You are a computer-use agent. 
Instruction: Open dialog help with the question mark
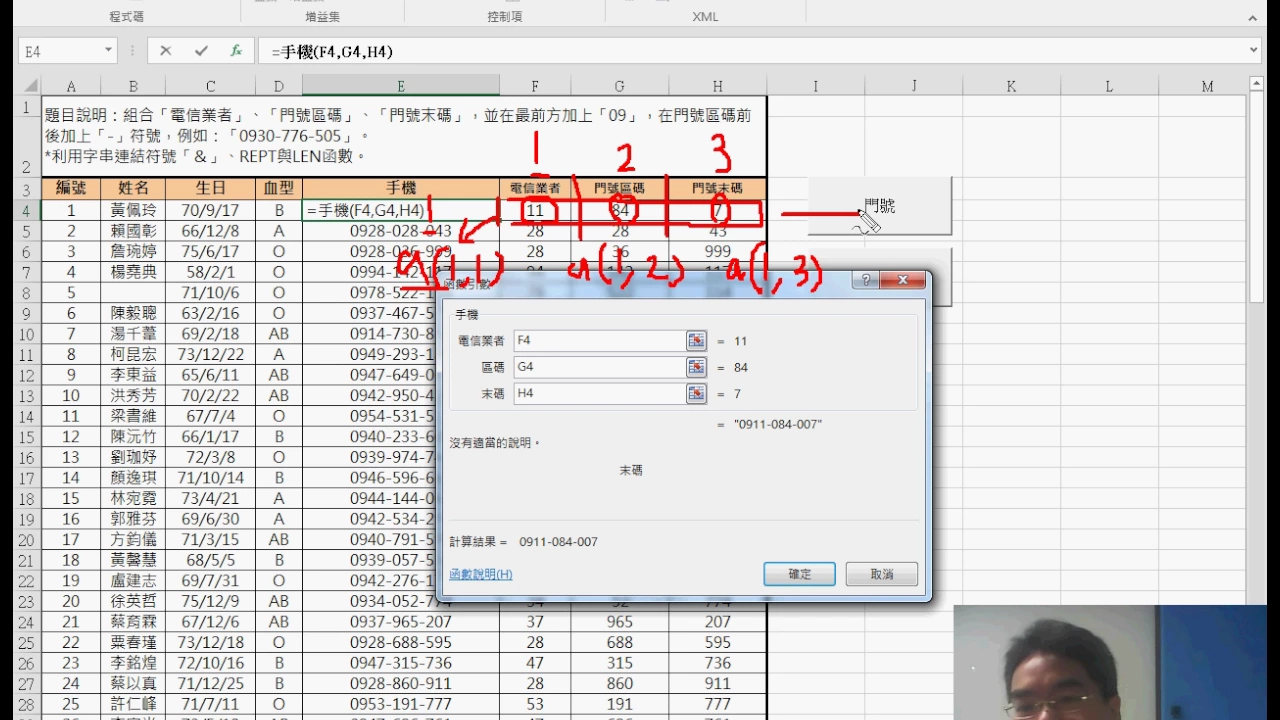point(867,281)
